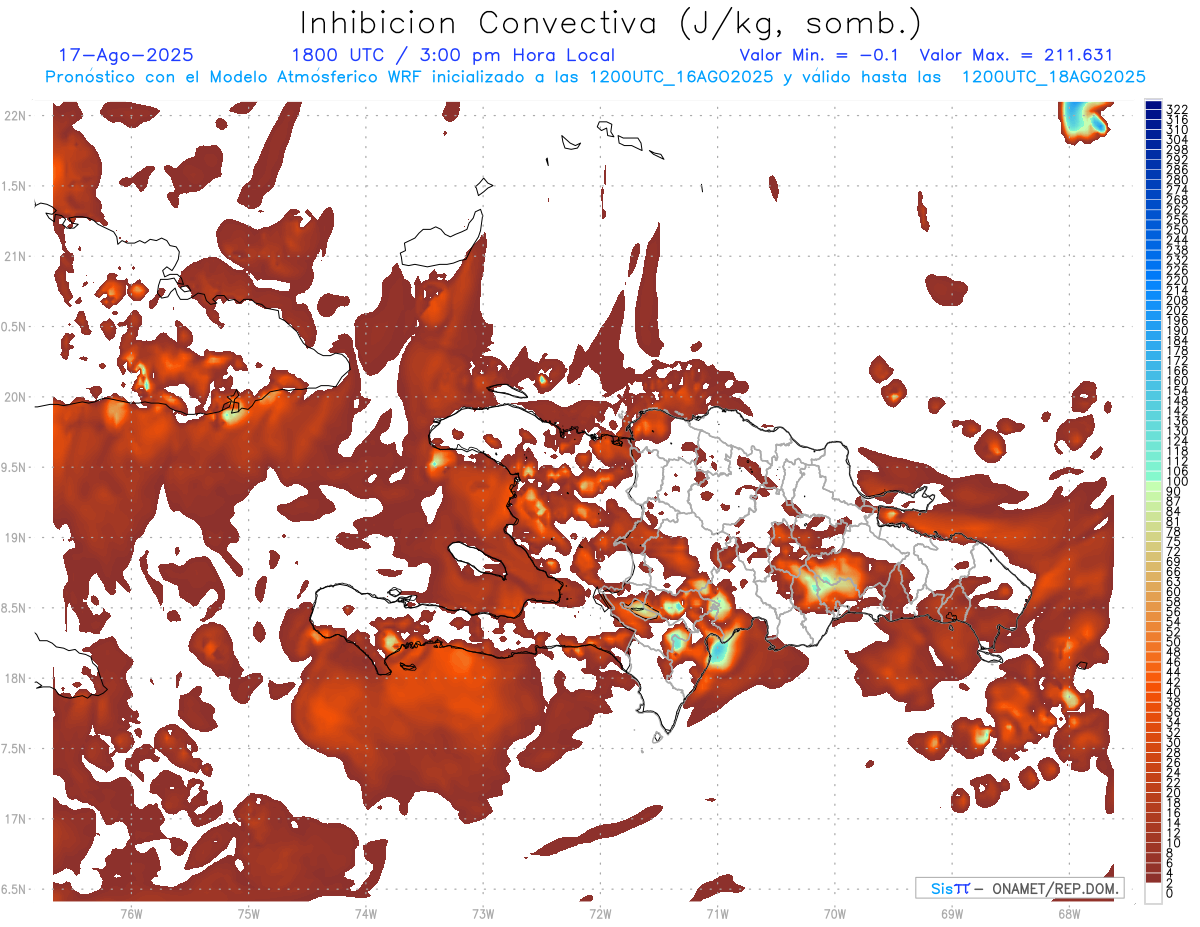Click the '69W' longitude label
1200x927 pixels.
951,913
